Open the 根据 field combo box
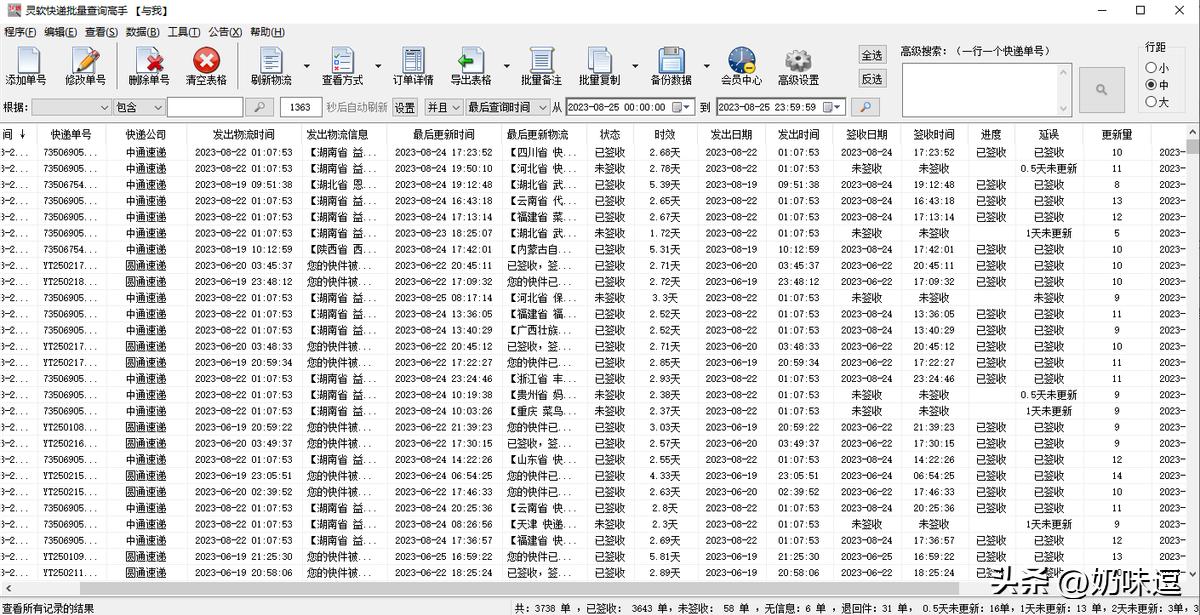The height and width of the screenshot is (615, 1200). click(x=71, y=107)
